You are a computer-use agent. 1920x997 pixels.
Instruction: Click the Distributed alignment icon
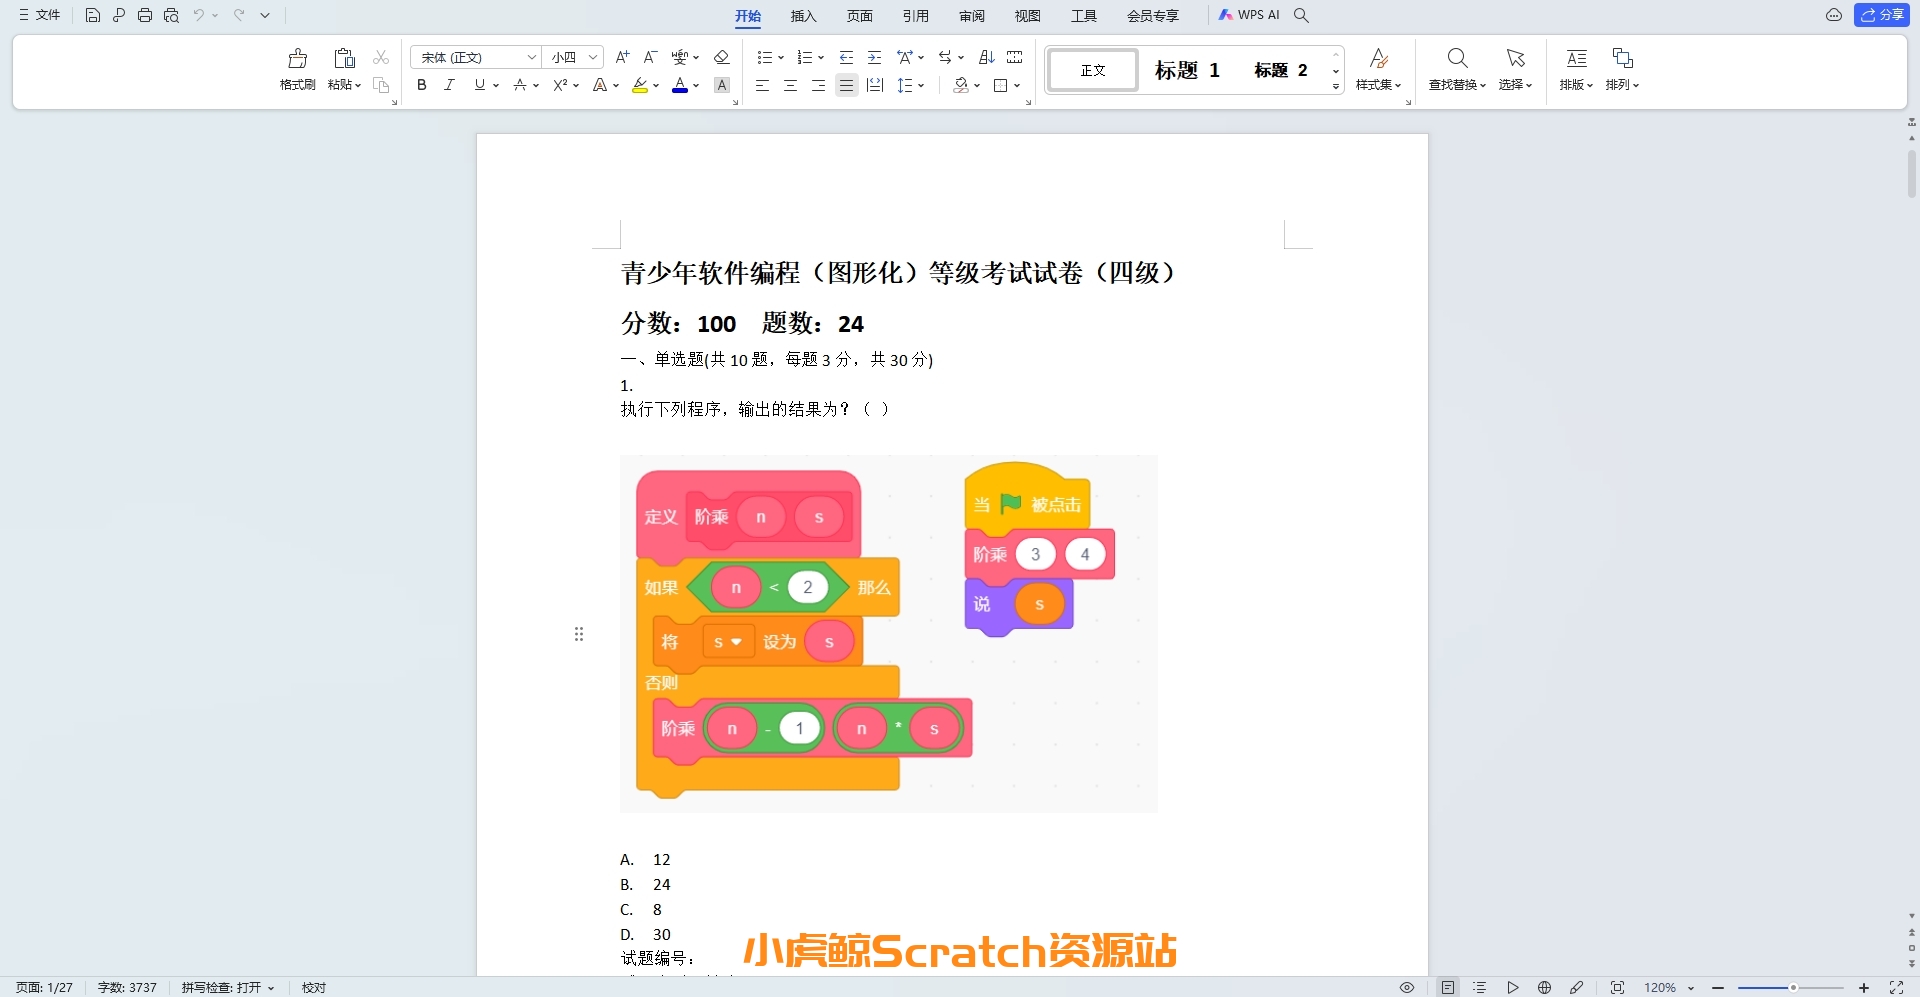[x=875, y=86]
